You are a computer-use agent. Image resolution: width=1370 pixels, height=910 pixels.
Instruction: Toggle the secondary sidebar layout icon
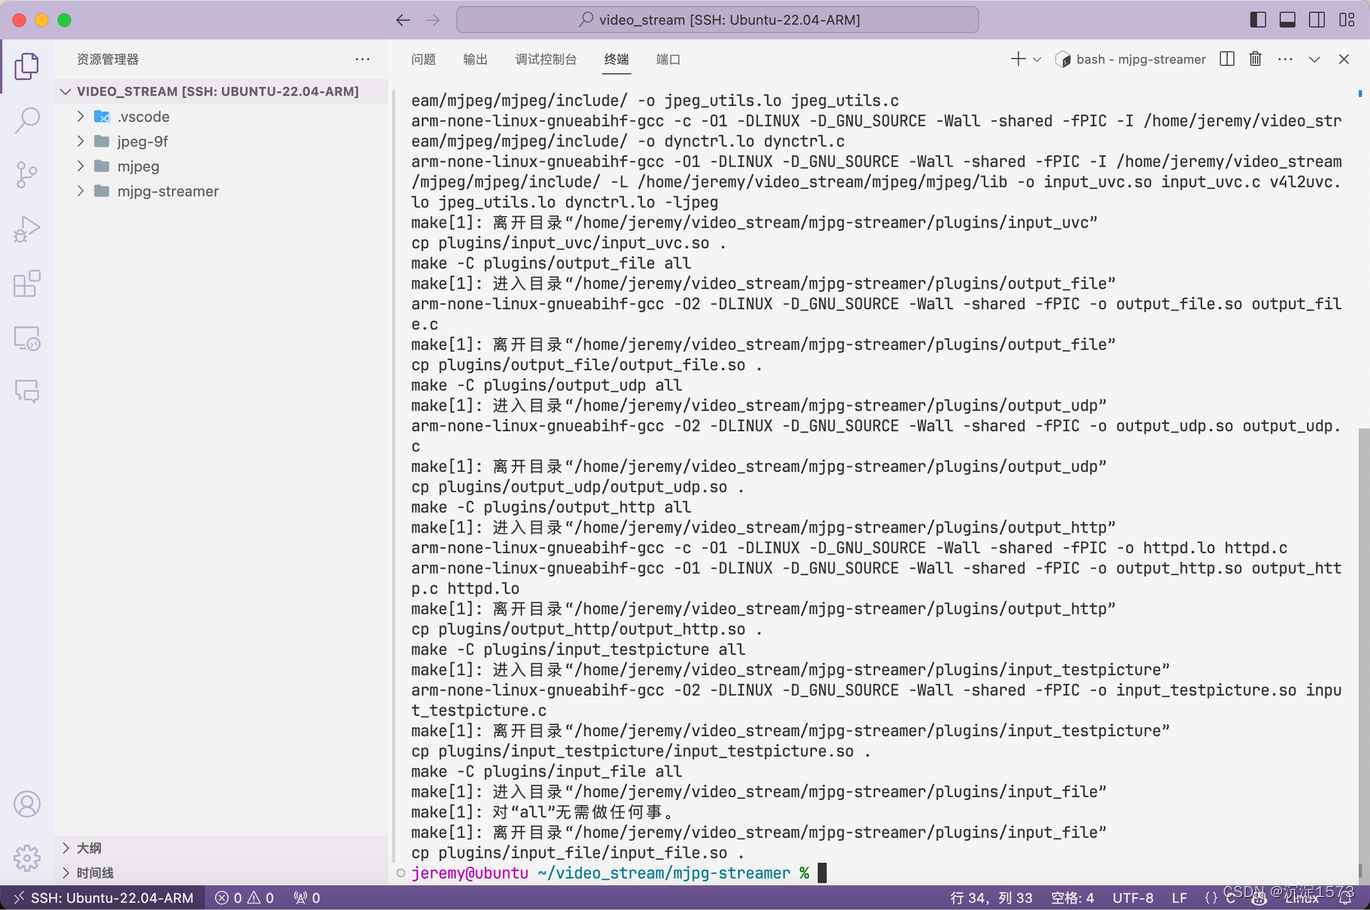pos(1317,20)
